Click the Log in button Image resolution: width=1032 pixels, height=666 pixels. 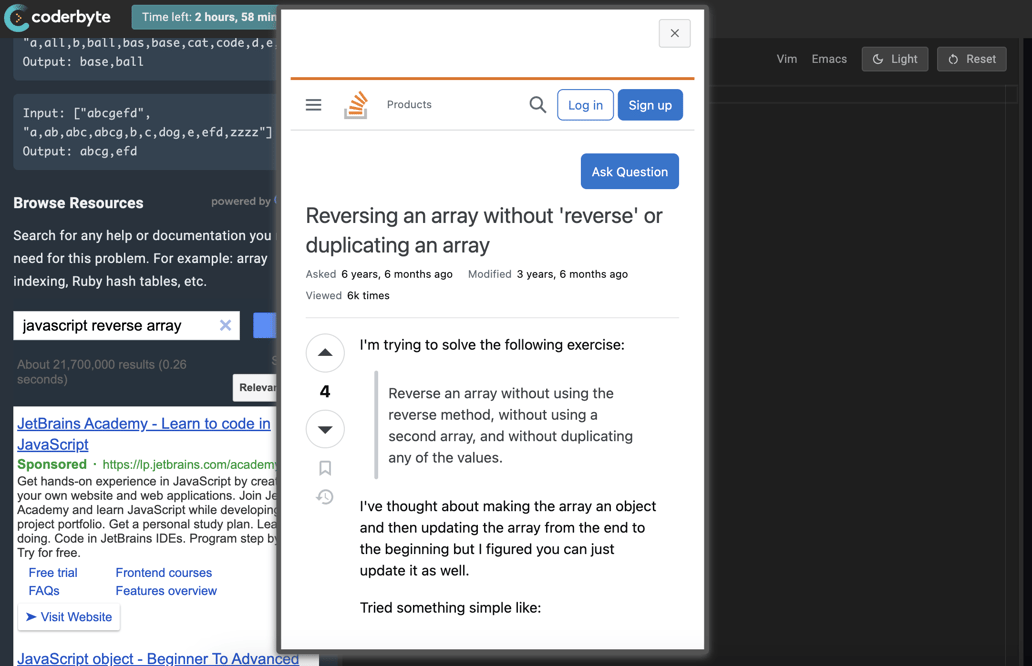point(585,105)
